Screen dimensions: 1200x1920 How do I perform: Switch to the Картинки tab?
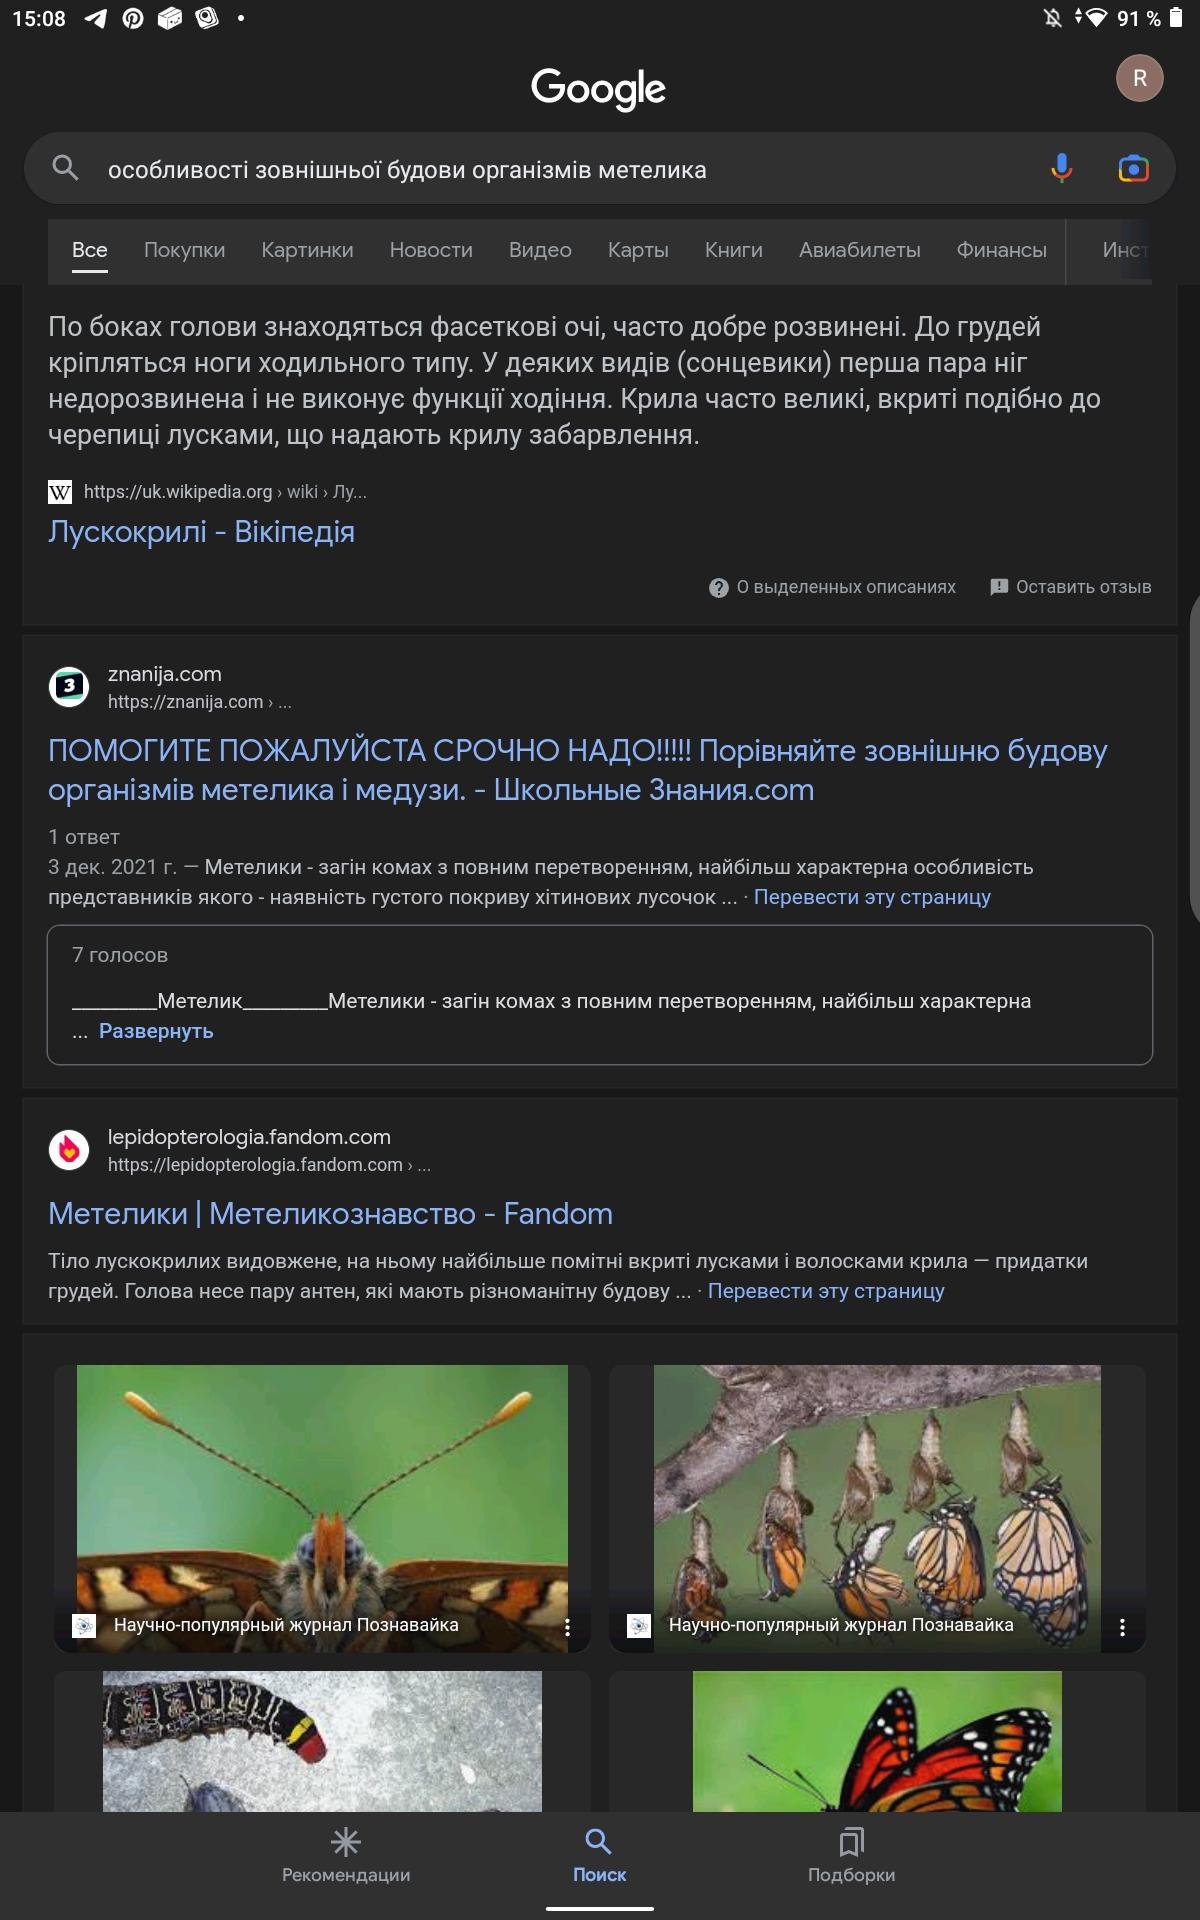coord(307,250)
